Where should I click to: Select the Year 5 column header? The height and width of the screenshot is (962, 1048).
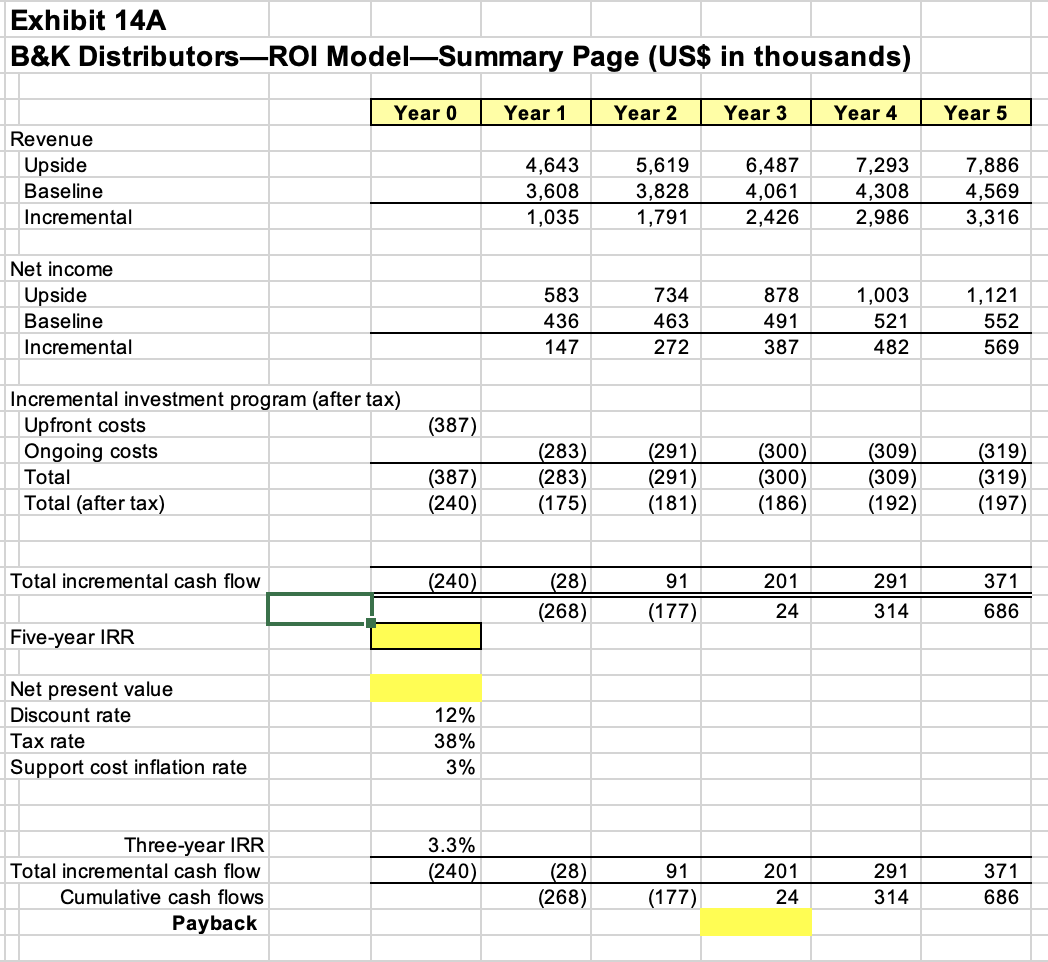pyautogui.click(x=976, y=112)
